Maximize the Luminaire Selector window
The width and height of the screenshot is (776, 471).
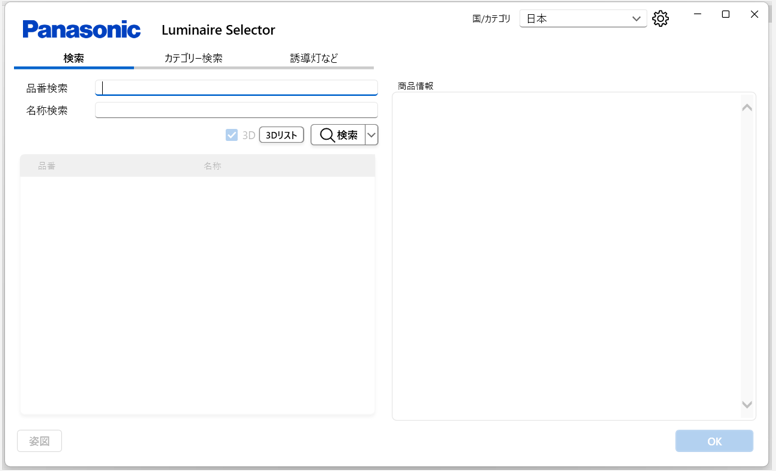point(726,15)
